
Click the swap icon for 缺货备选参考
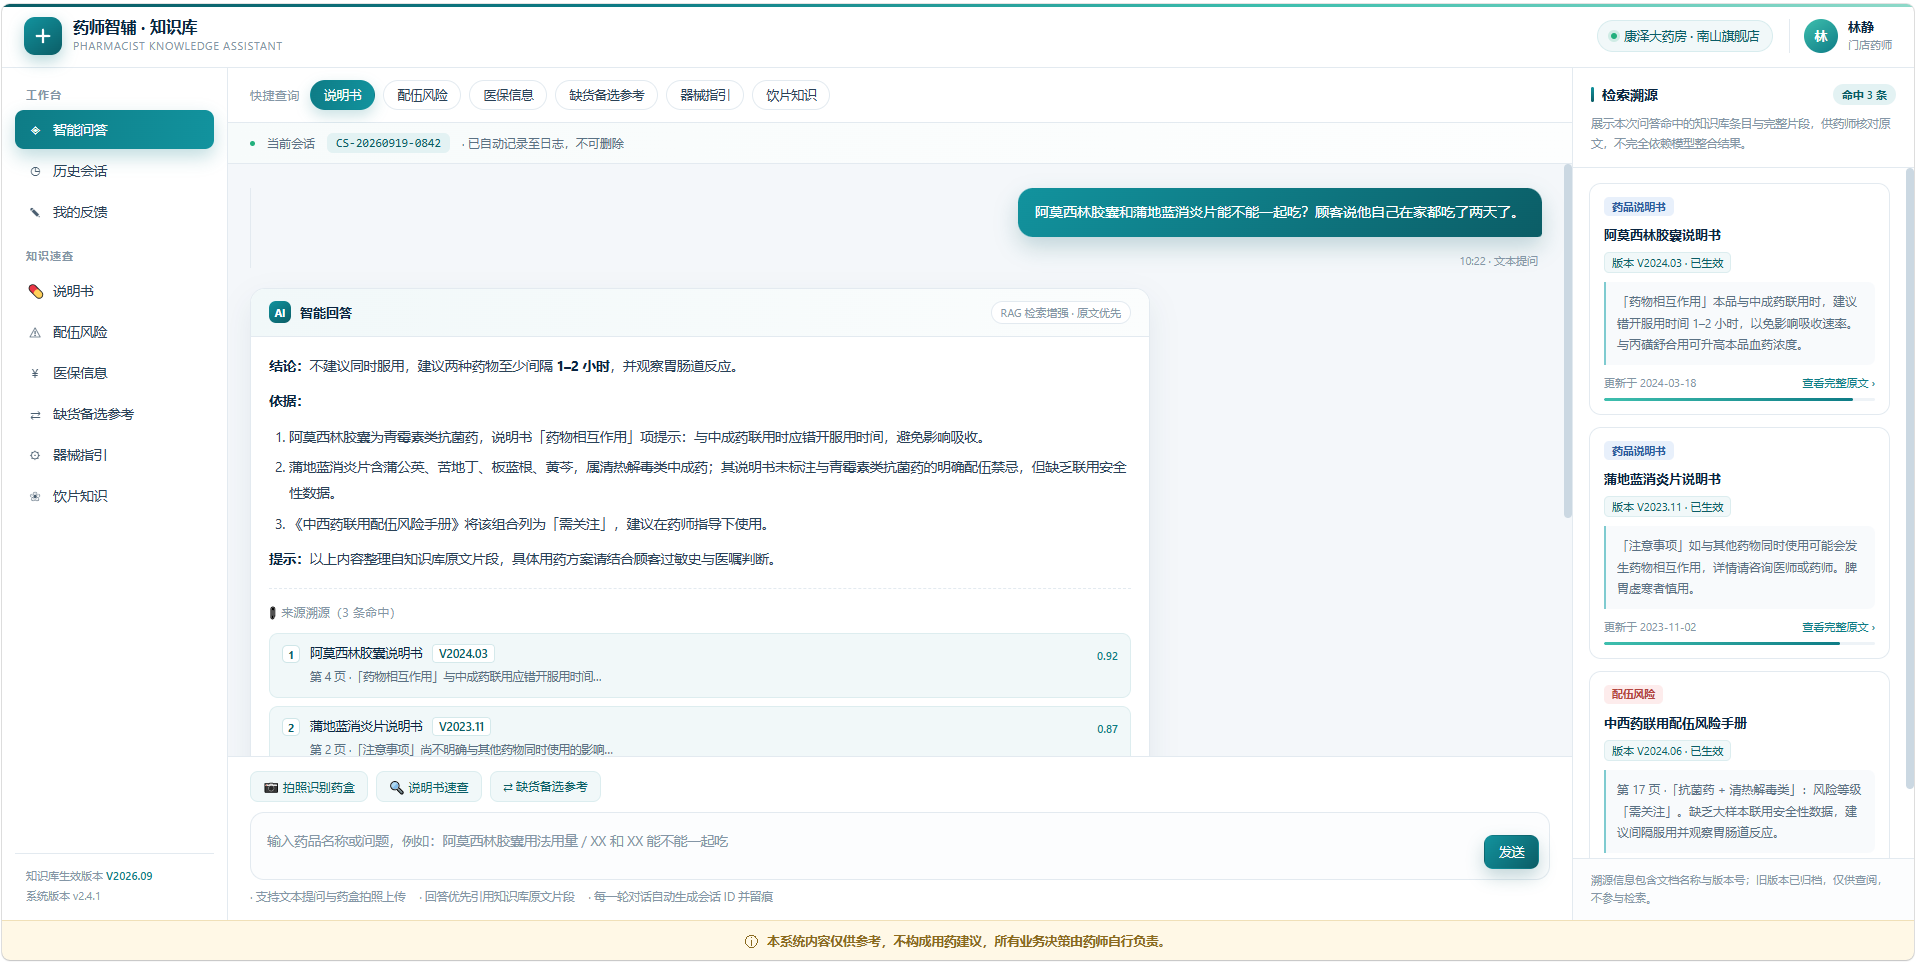(35, 414)
